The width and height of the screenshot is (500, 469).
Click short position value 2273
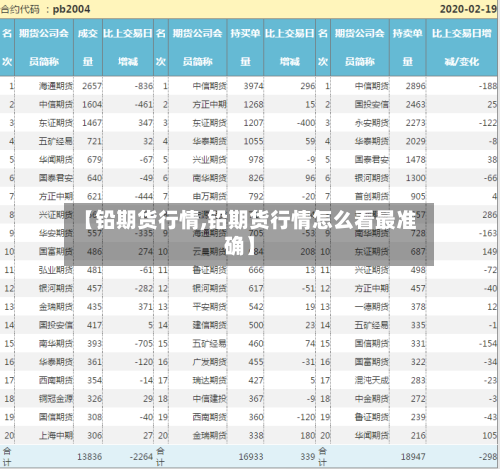pyautogui.click(x=416, y=123)
